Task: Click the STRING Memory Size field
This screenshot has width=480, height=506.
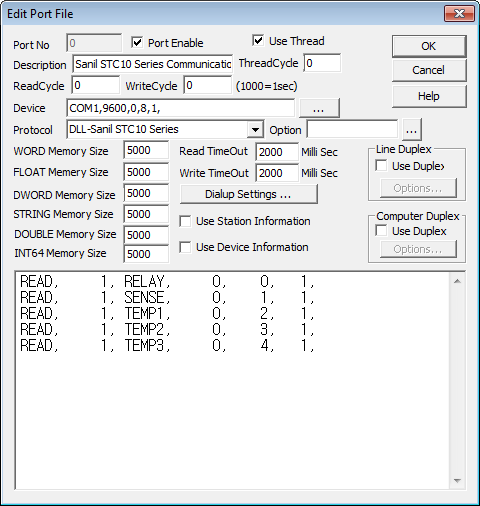Action: (146, 214)
